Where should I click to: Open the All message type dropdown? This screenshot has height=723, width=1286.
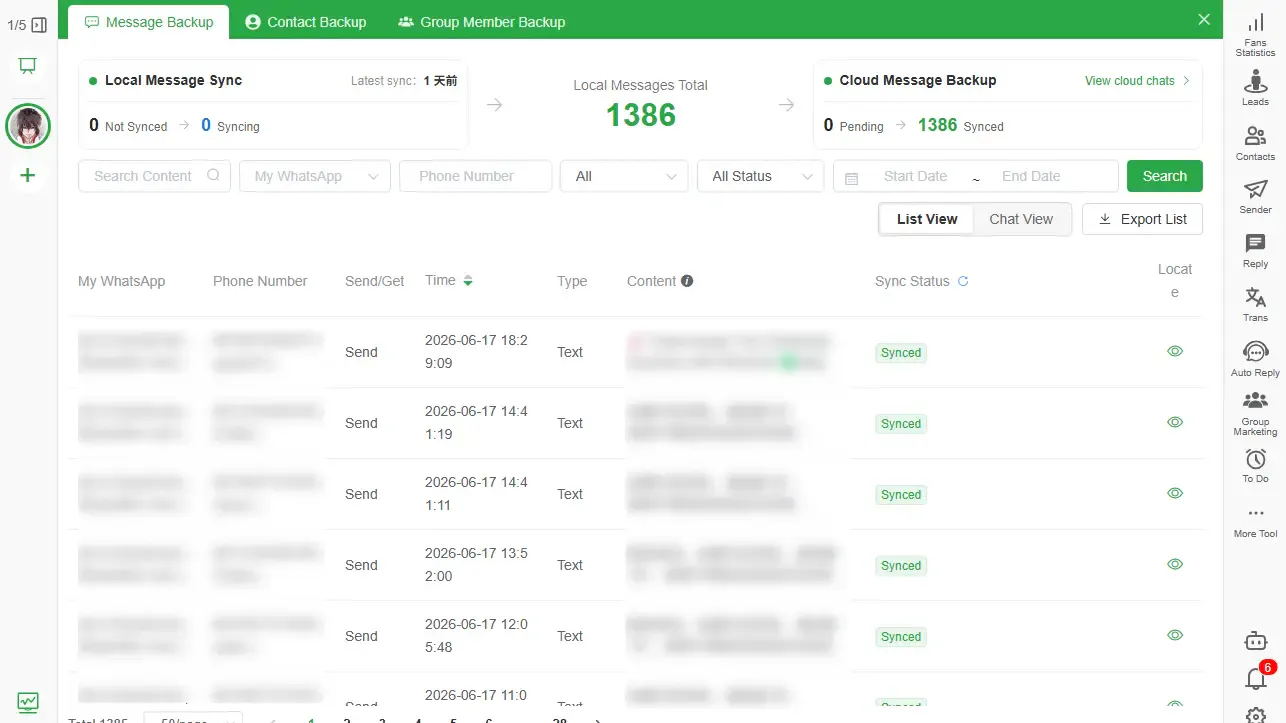(x=624, y=176)
